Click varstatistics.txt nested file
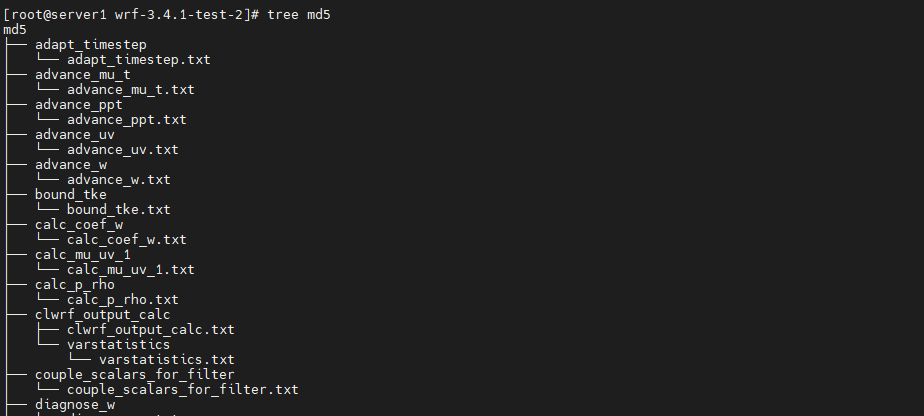 [x=167, y=359]
